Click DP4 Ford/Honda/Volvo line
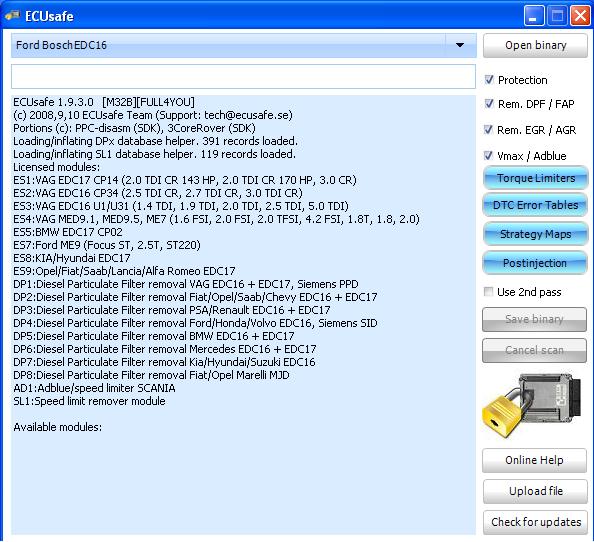This screenshot has height=542, width=594. click(x=195, y=323)
